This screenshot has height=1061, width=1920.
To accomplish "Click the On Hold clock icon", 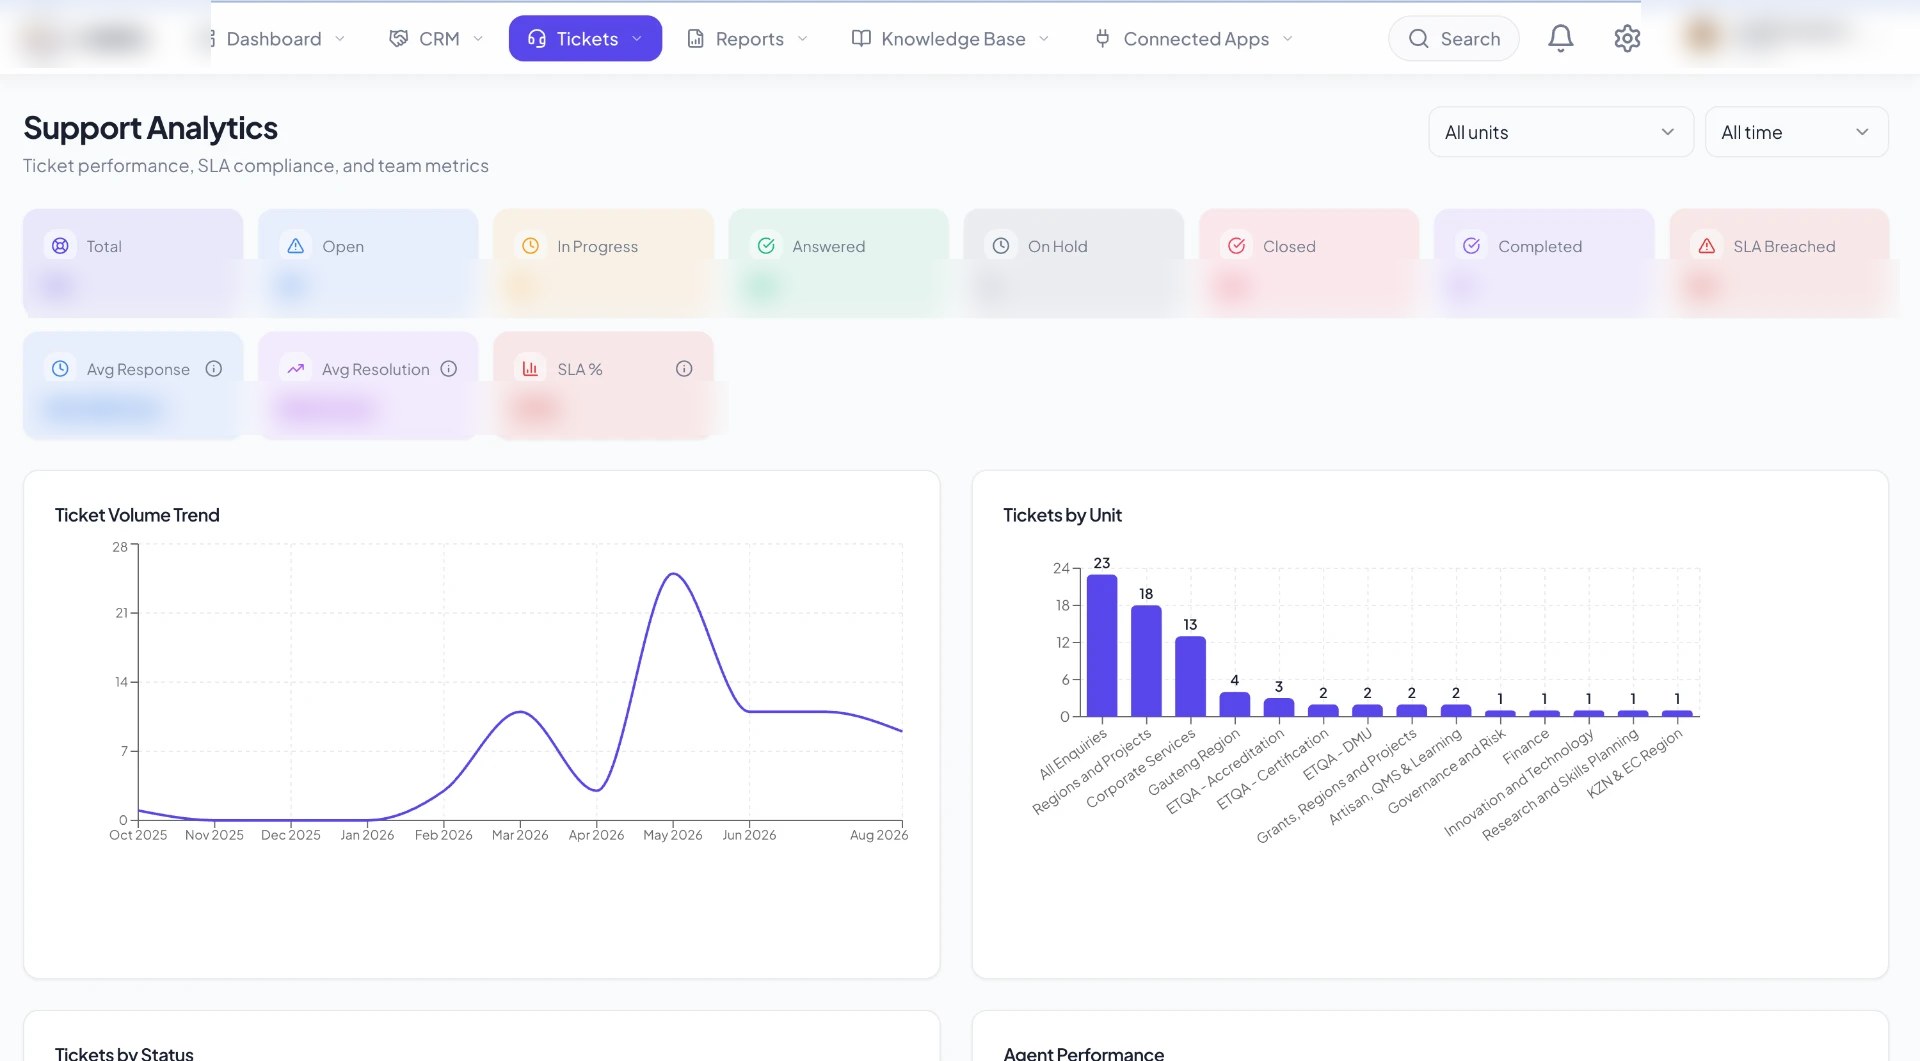I will tap(1001, 245).
